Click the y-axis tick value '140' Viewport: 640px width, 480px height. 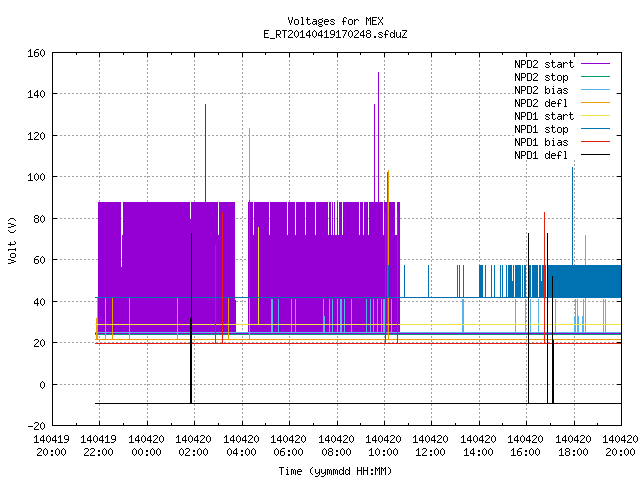(36, 95)
